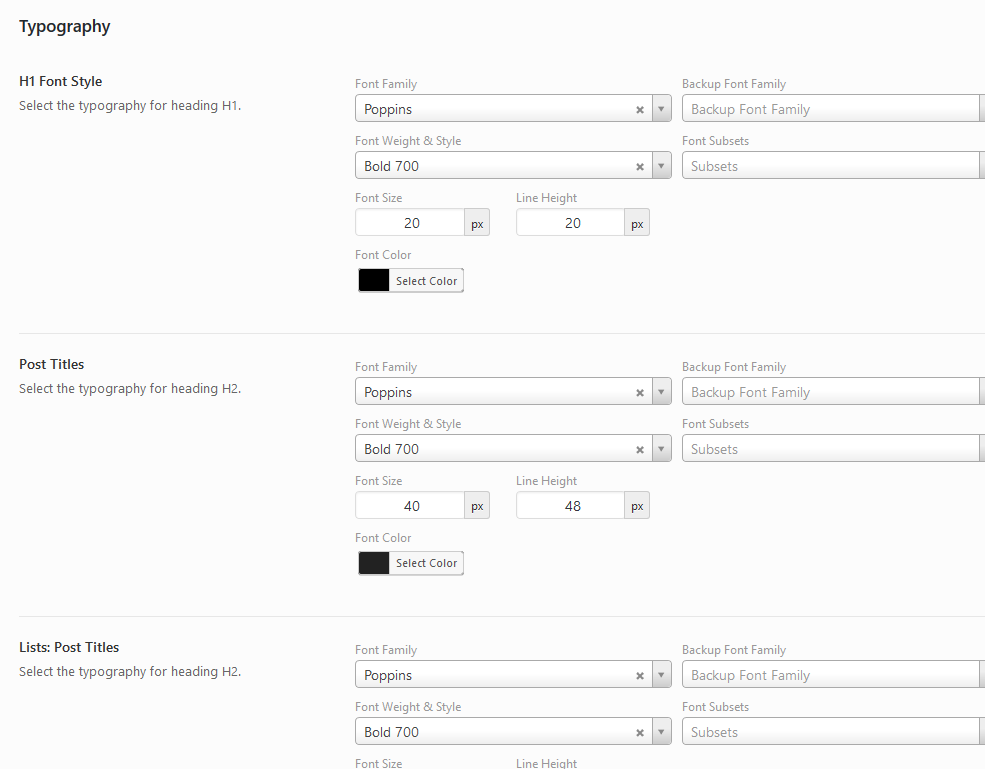Open the H1 Font Family dropdown

click(x=661, y=108)
